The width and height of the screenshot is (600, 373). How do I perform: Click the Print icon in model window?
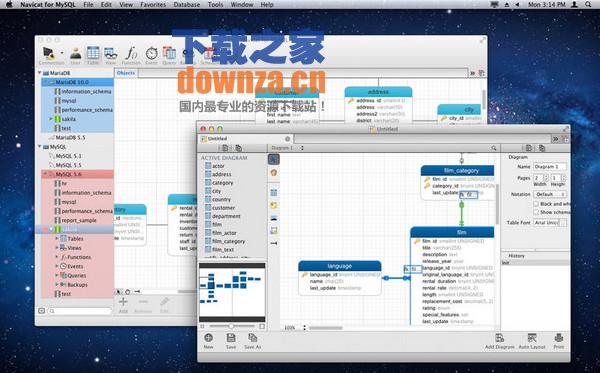tap(559, 337)
